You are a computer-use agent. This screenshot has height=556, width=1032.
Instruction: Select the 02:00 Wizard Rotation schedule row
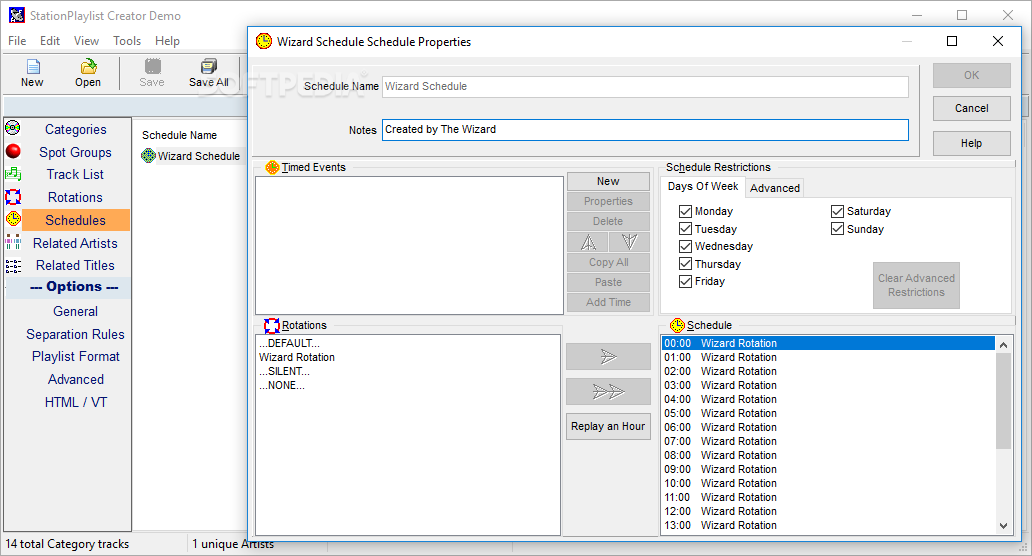pos(829,371)
